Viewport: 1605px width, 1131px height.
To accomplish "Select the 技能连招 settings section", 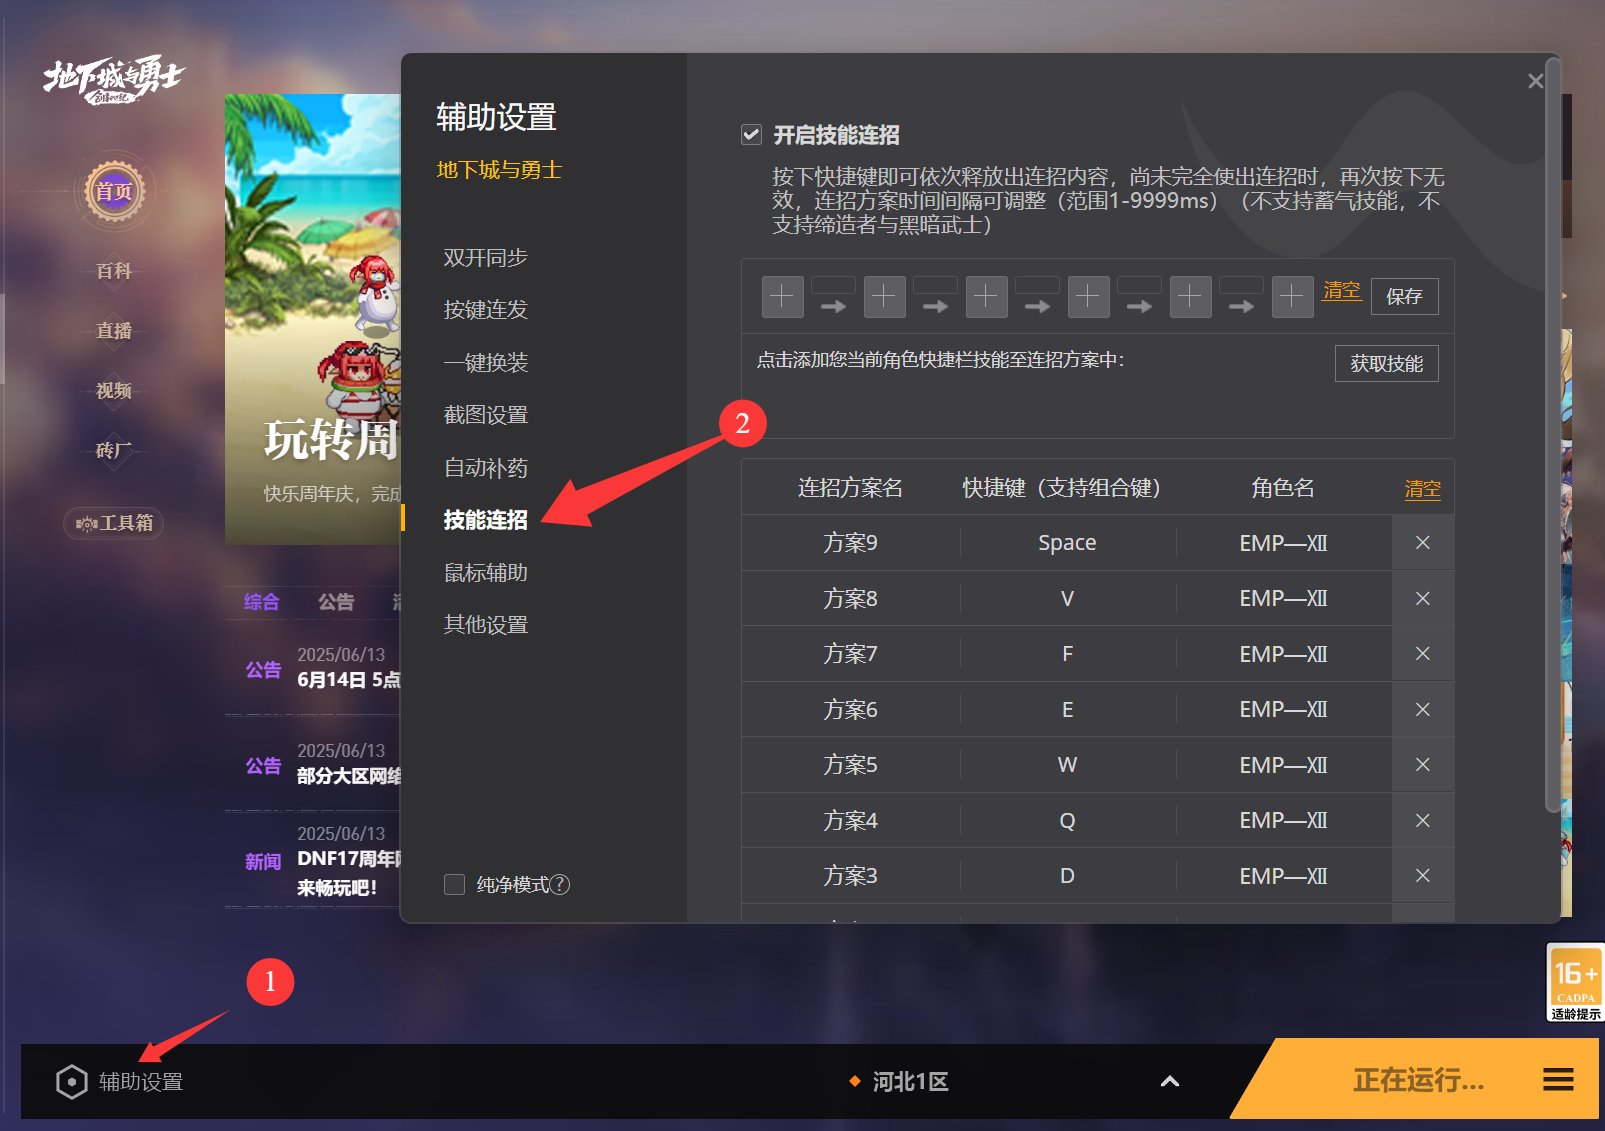I will [x=486, y=520].
